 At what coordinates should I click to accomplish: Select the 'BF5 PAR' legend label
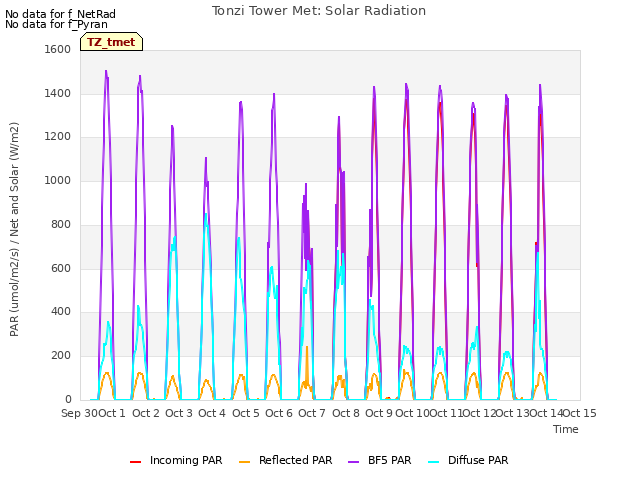click(x=389, y=460)
